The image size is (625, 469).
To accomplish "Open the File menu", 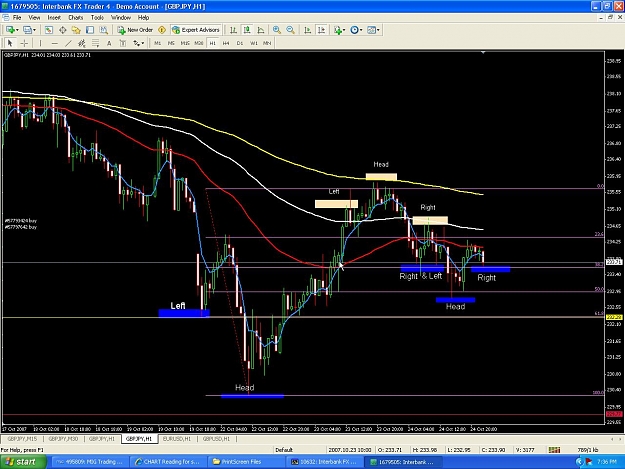I will pyautogui.click(x=17, y=18).
